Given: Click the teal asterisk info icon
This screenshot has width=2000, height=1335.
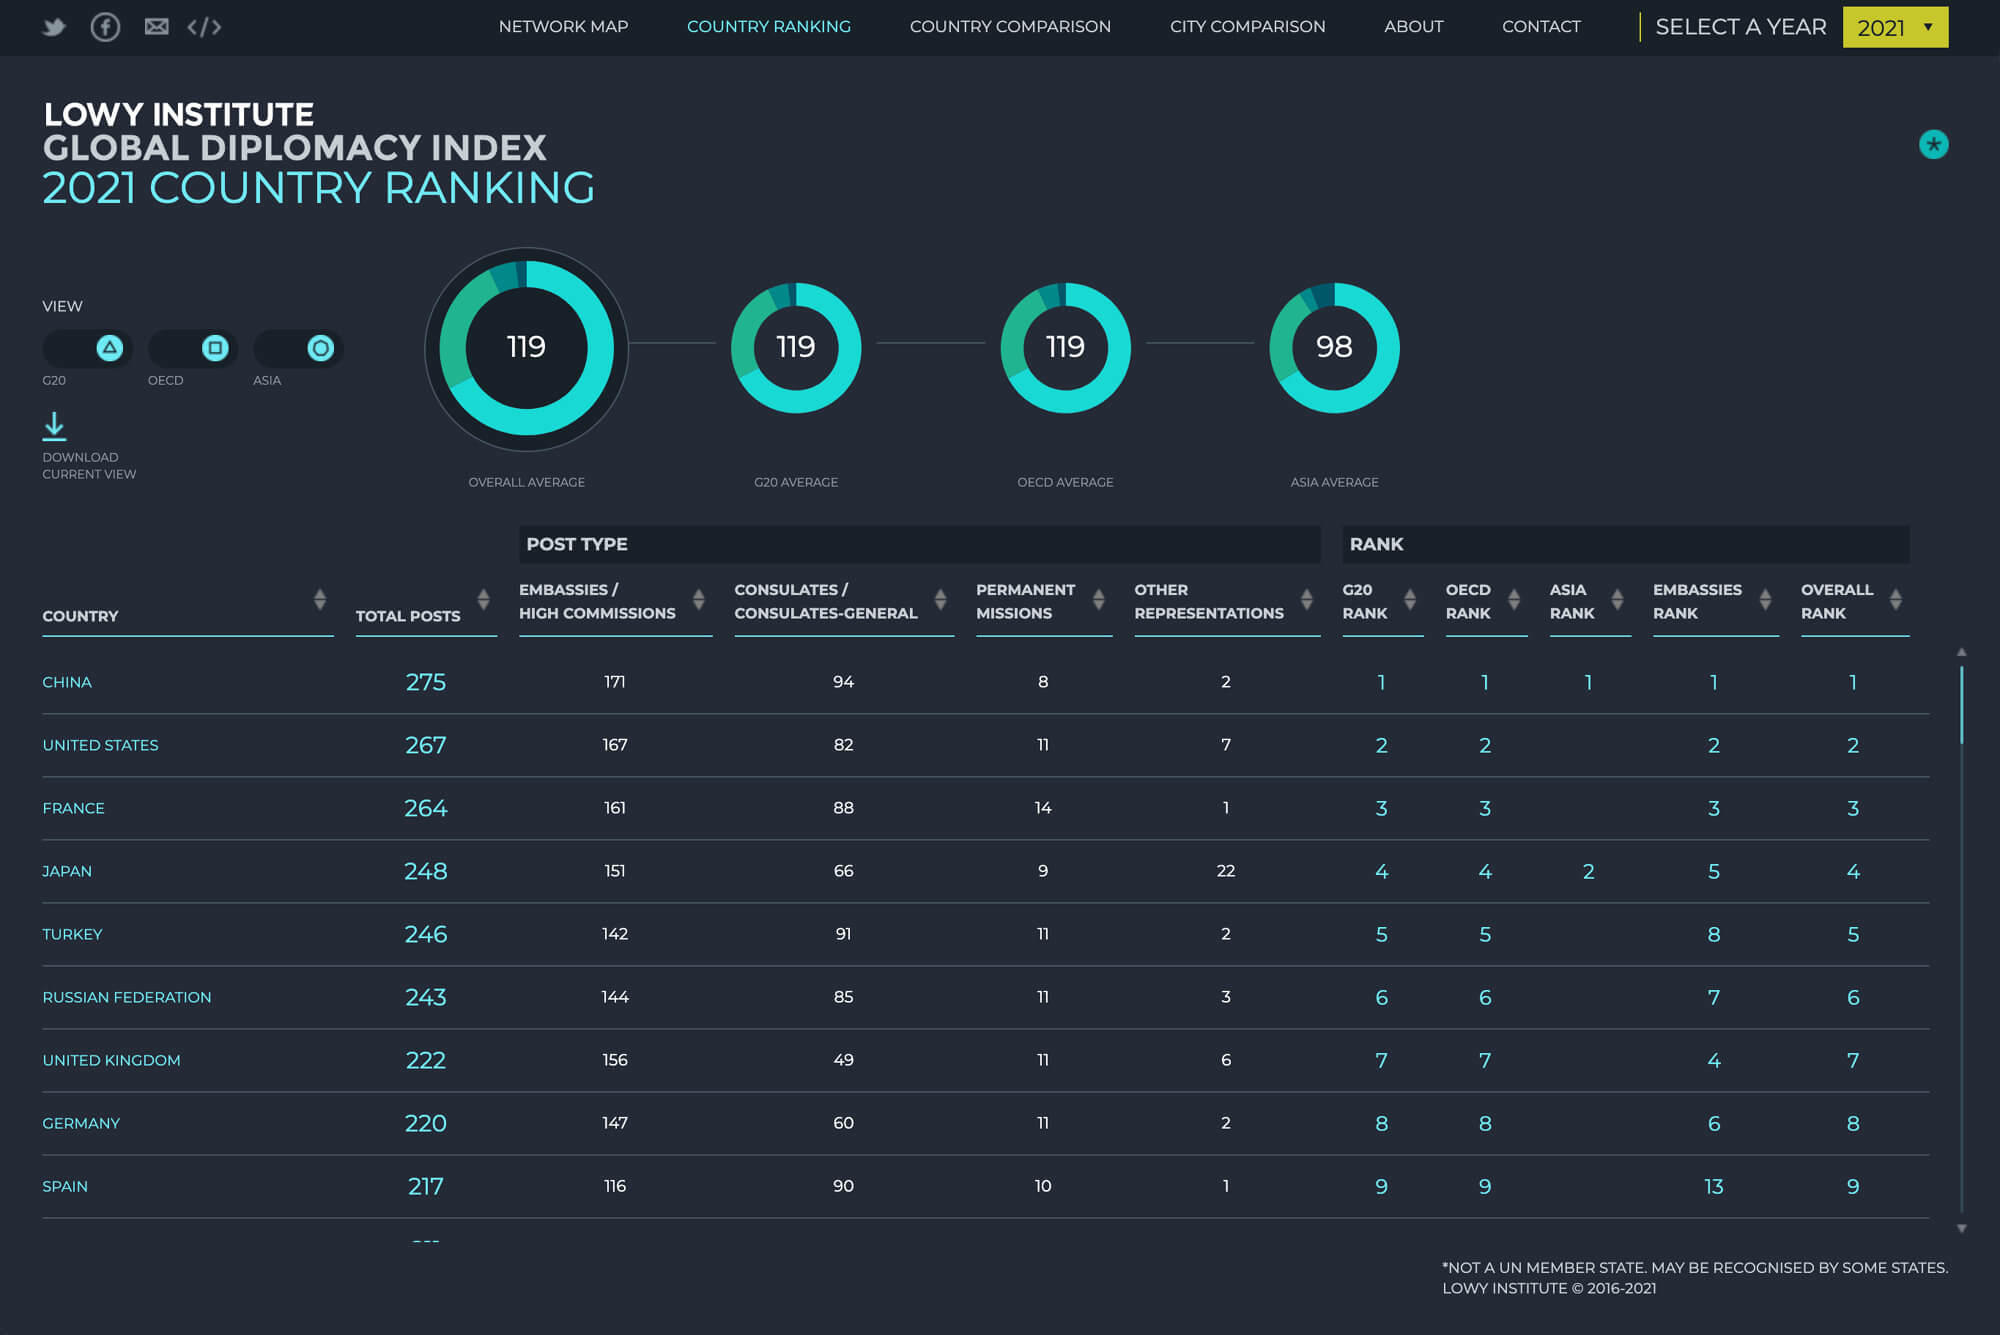Looking at the screenshot, I should pos(1933,145).
